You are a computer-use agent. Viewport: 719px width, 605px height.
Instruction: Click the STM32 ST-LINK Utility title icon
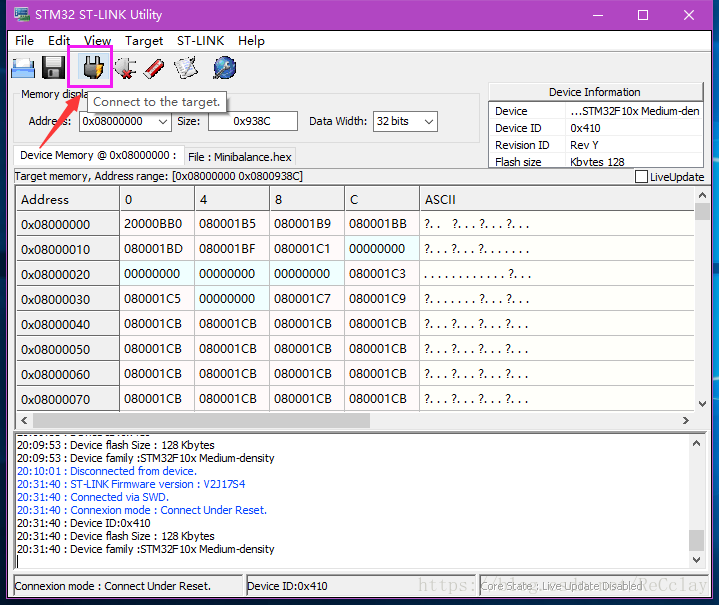point(20,15)
